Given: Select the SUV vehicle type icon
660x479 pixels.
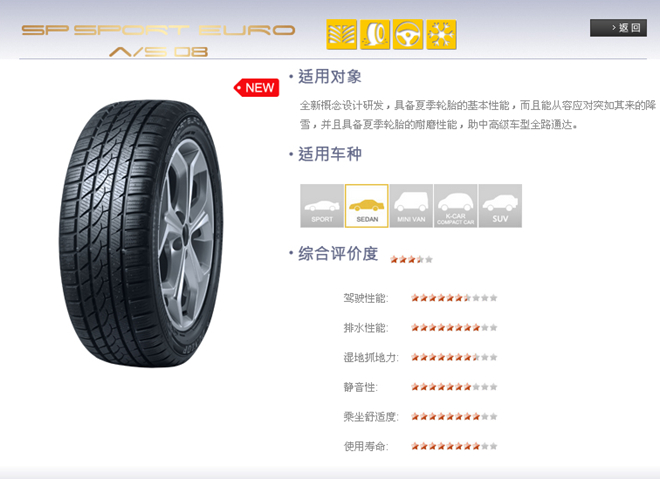Looking at the screenshot, I should pos(500,206).
